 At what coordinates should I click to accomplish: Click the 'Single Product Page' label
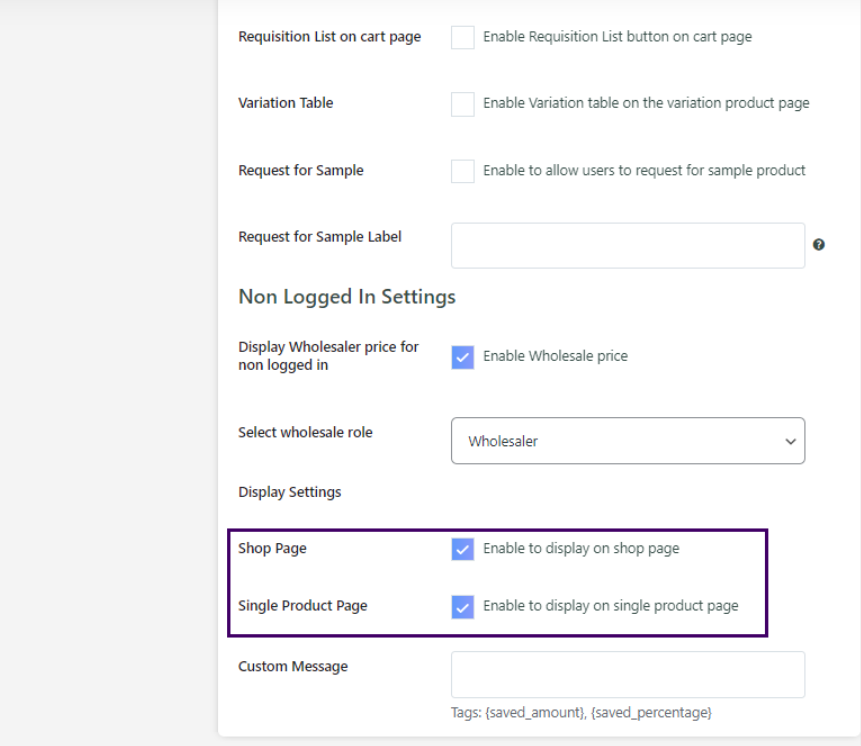click(x=303, y=606)
